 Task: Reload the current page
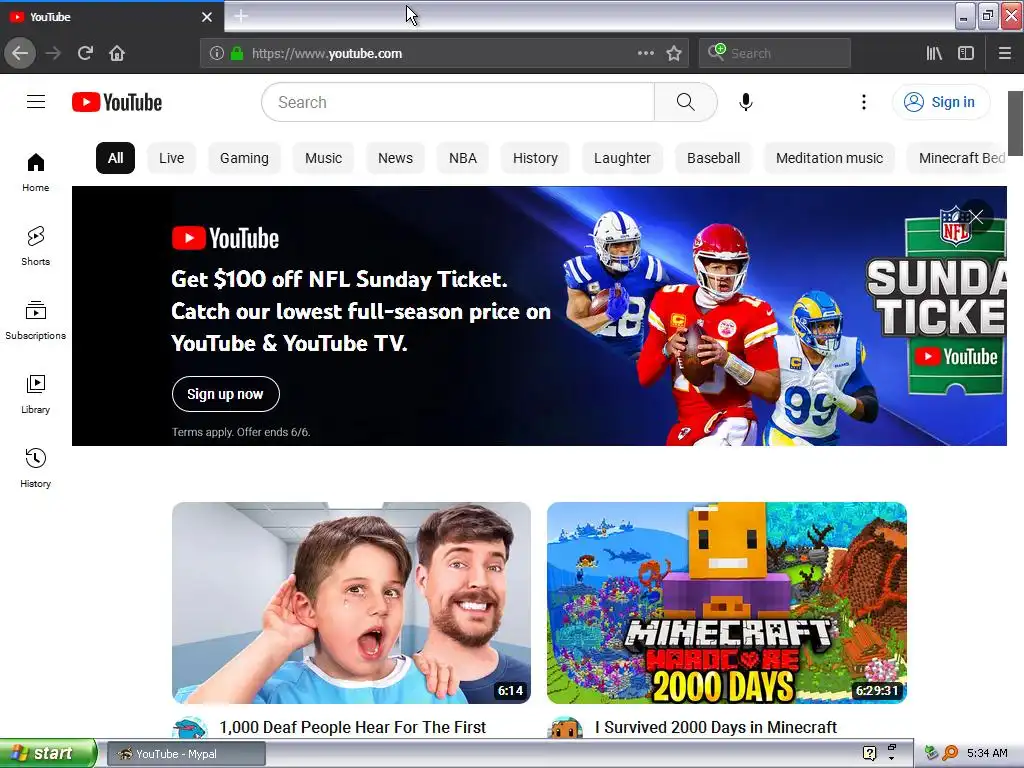(85, 53)
